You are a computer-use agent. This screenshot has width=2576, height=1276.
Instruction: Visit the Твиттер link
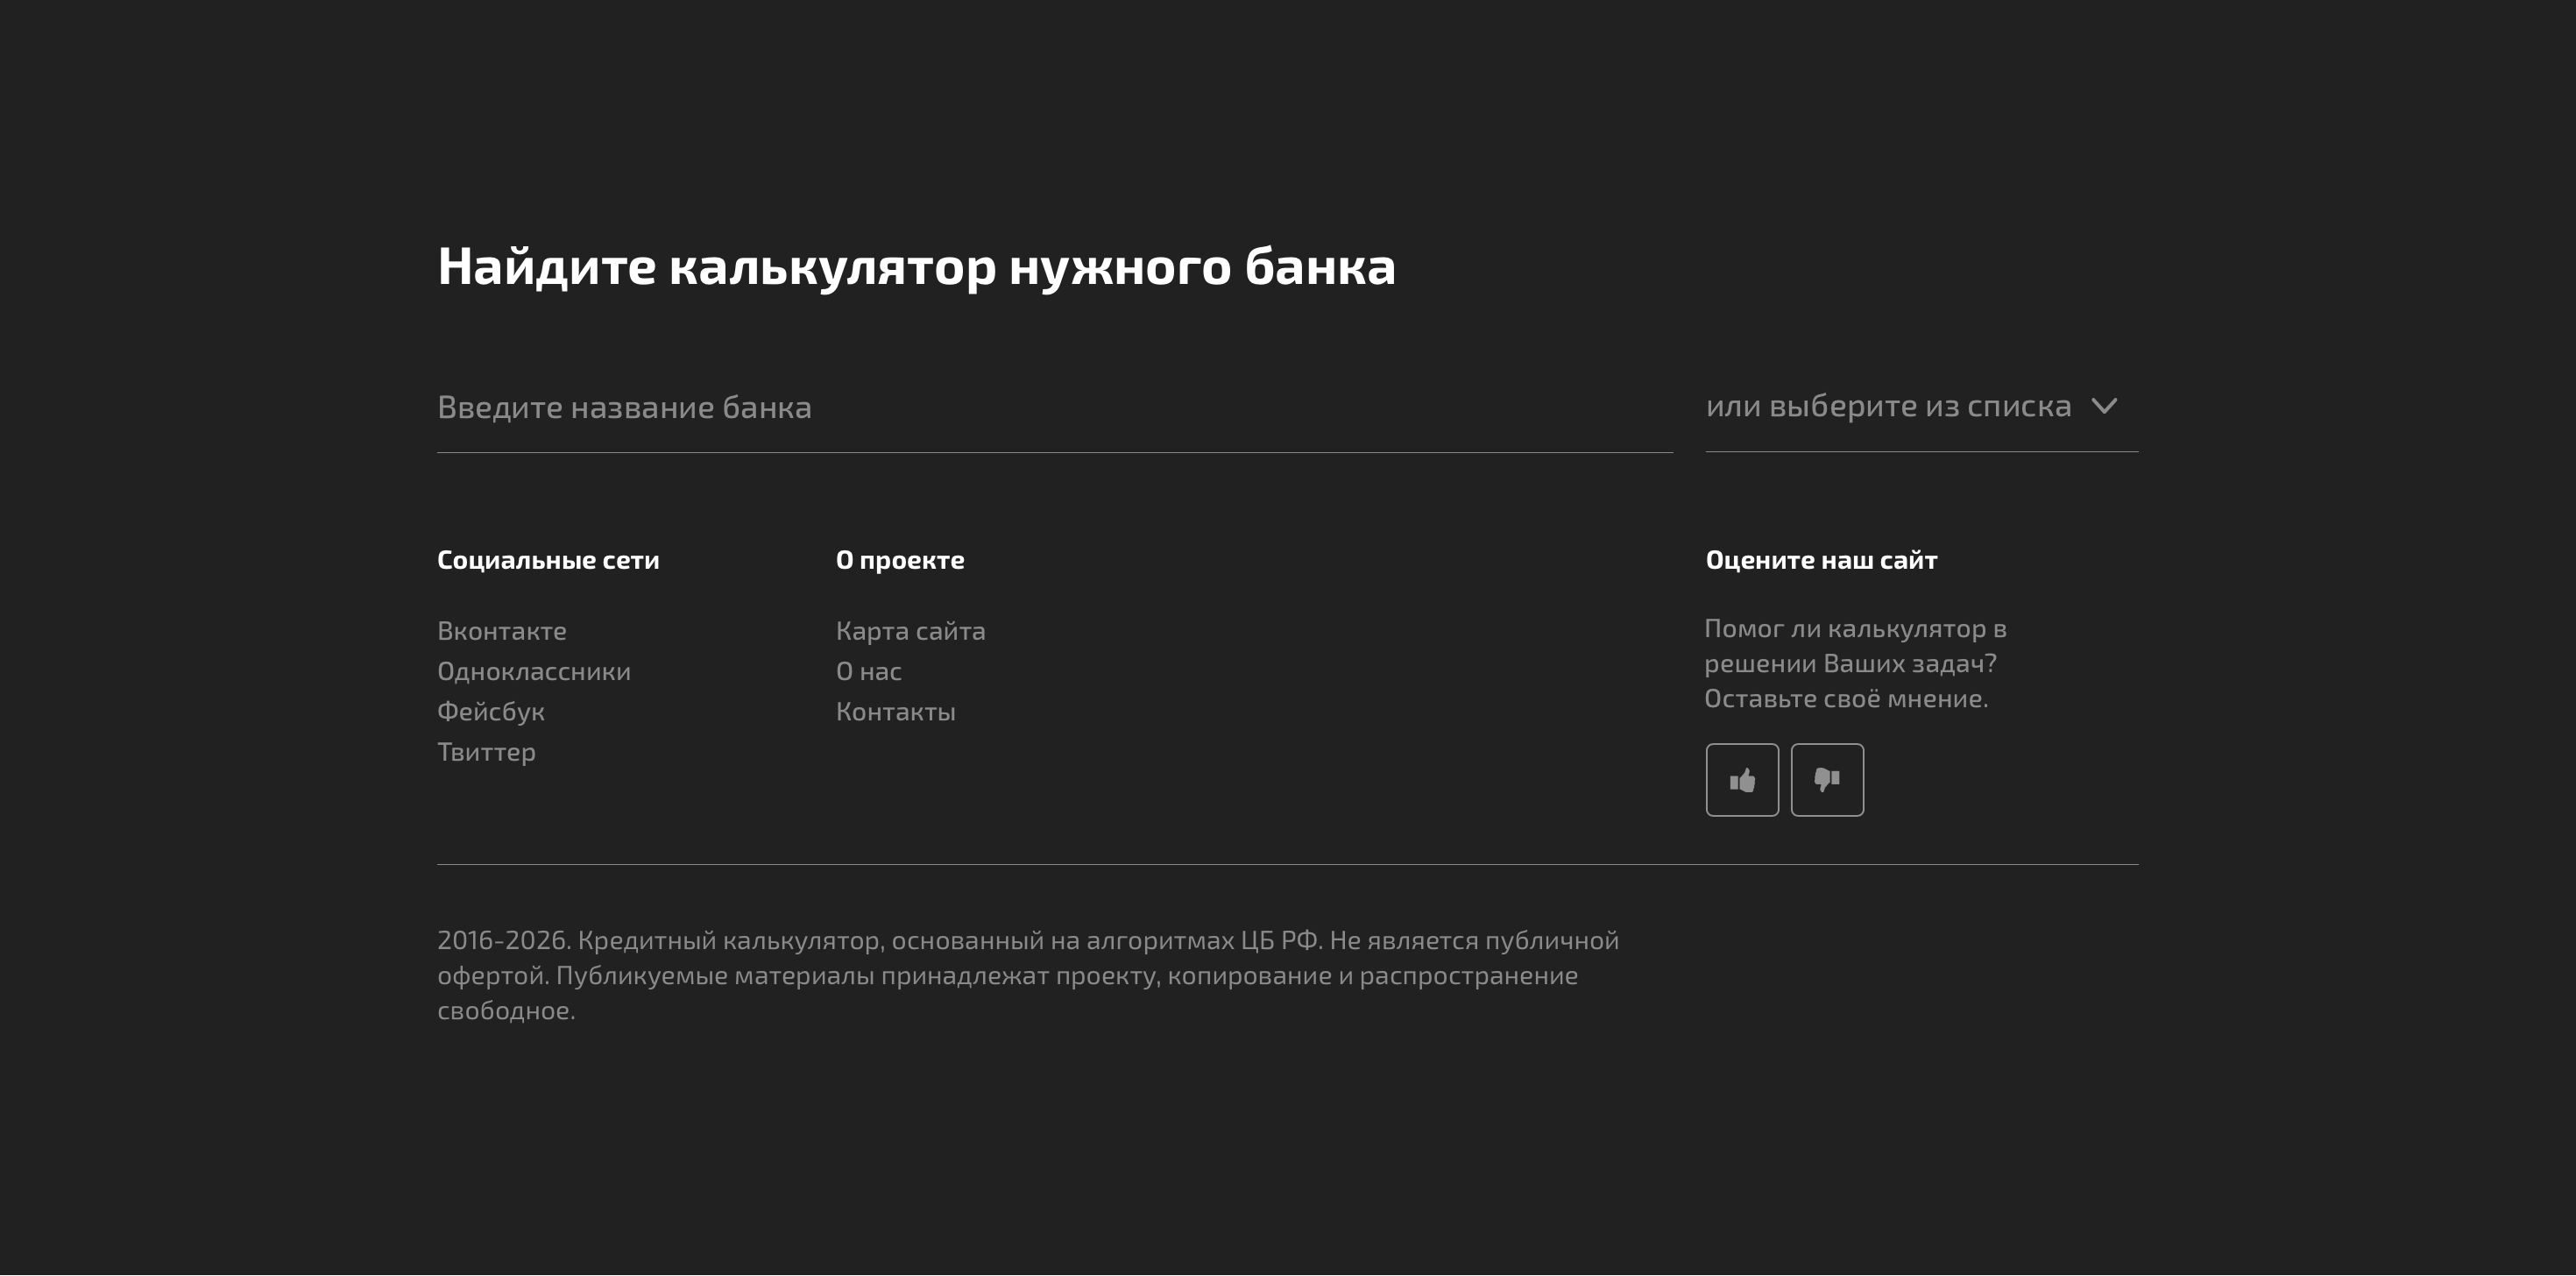pos(486,752)
